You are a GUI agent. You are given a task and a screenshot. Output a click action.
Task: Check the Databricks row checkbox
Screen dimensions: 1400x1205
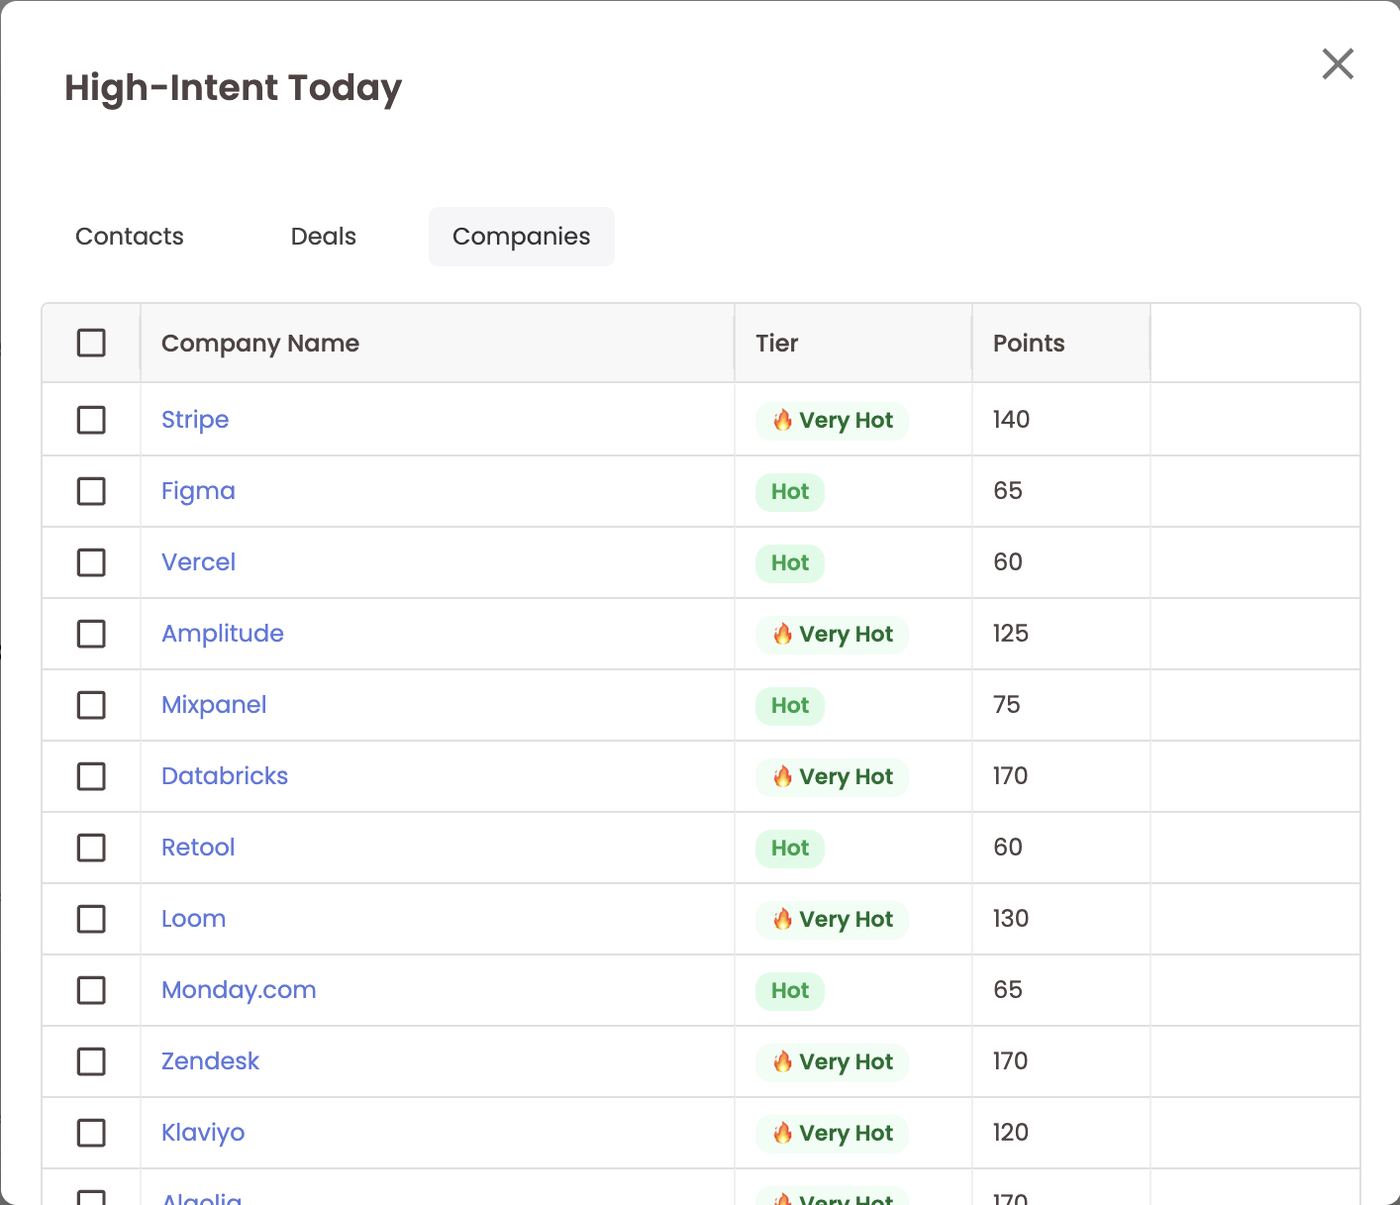coord(91,776)
